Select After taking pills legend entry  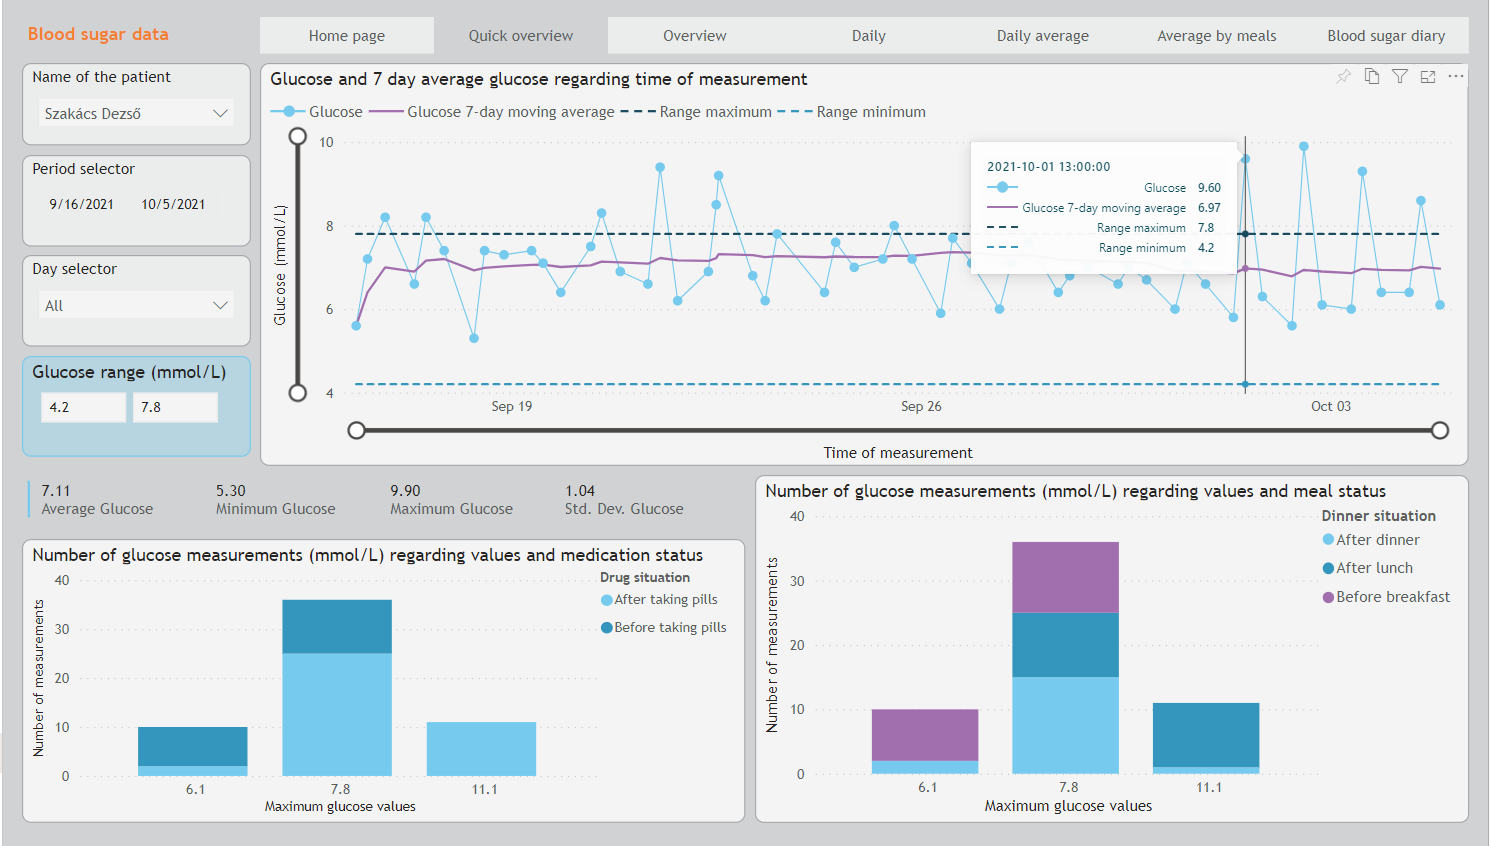click(659, 600)
